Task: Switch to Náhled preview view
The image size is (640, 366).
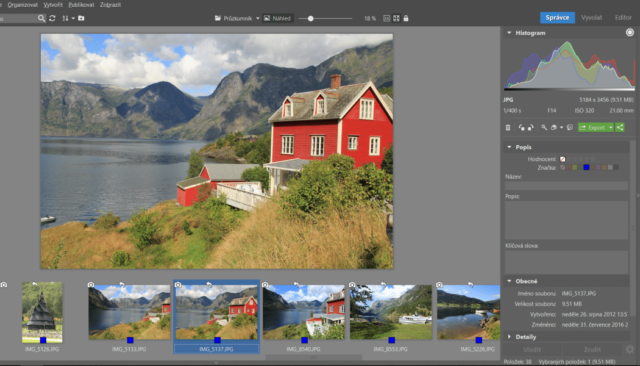Action: (x=278, y=18)
